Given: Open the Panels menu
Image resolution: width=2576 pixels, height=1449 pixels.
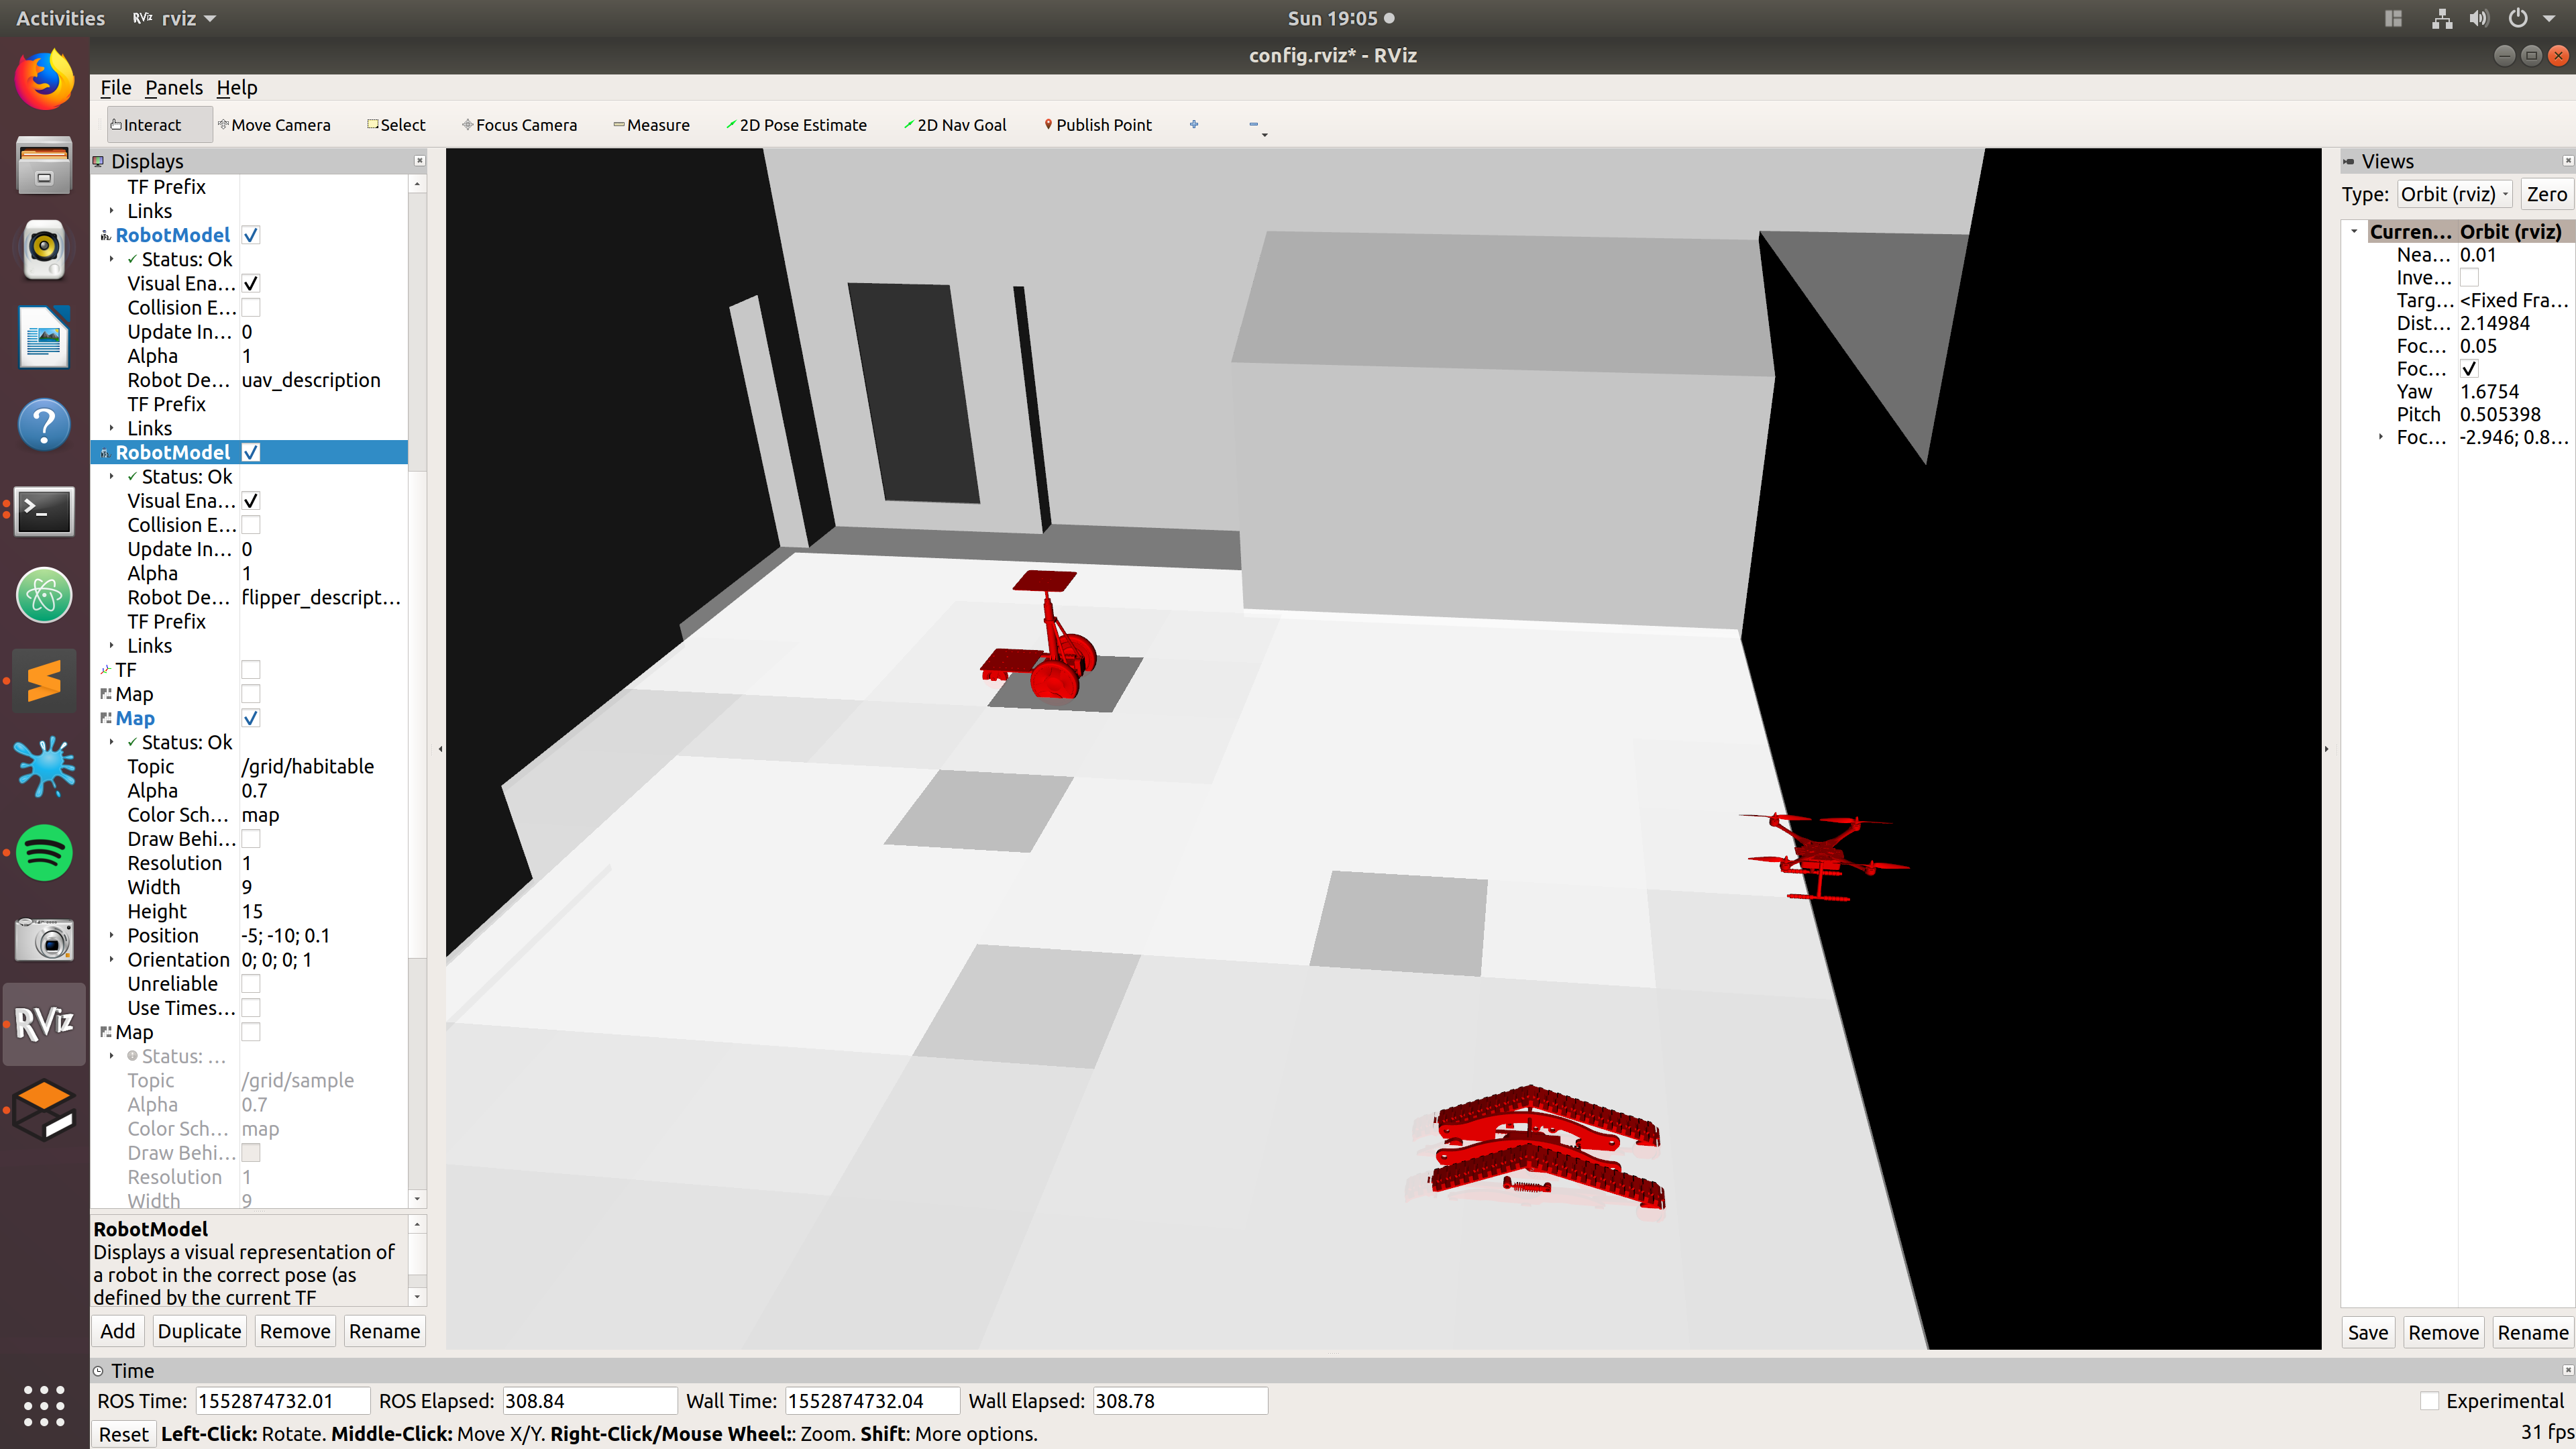Looking at the screenshot, I should [174, 88].
